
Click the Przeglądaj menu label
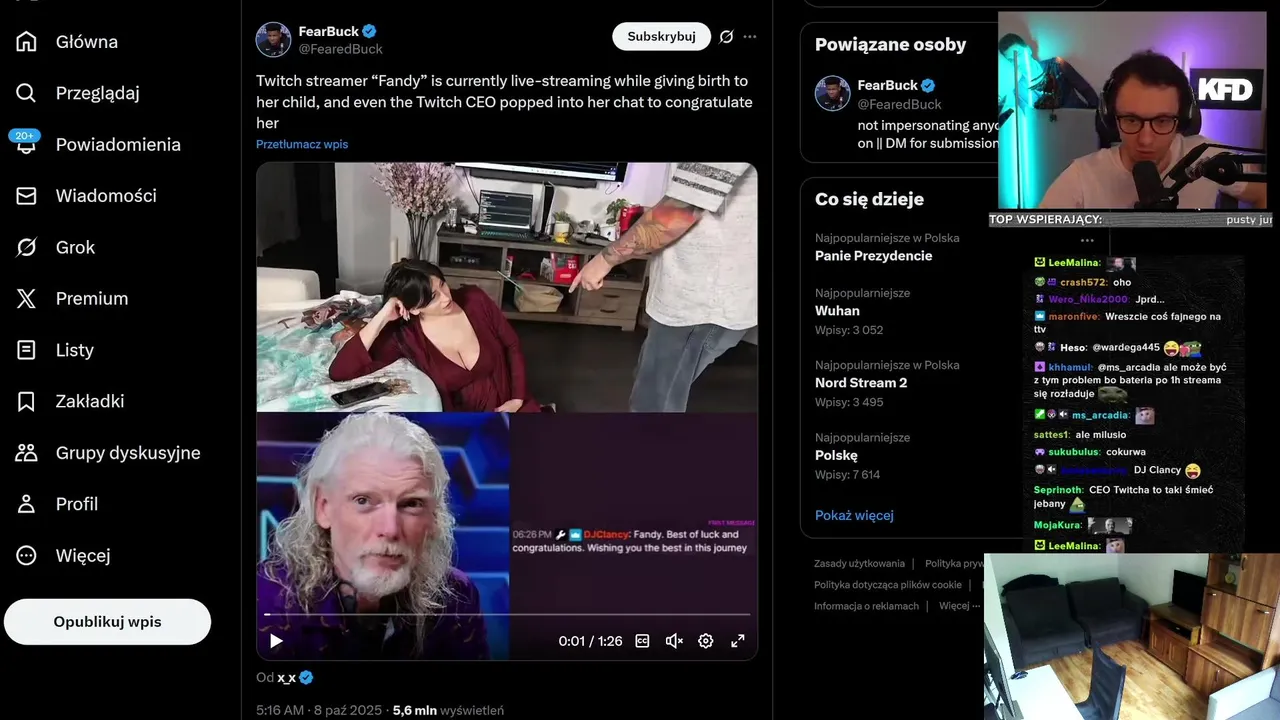pos(98,93)
